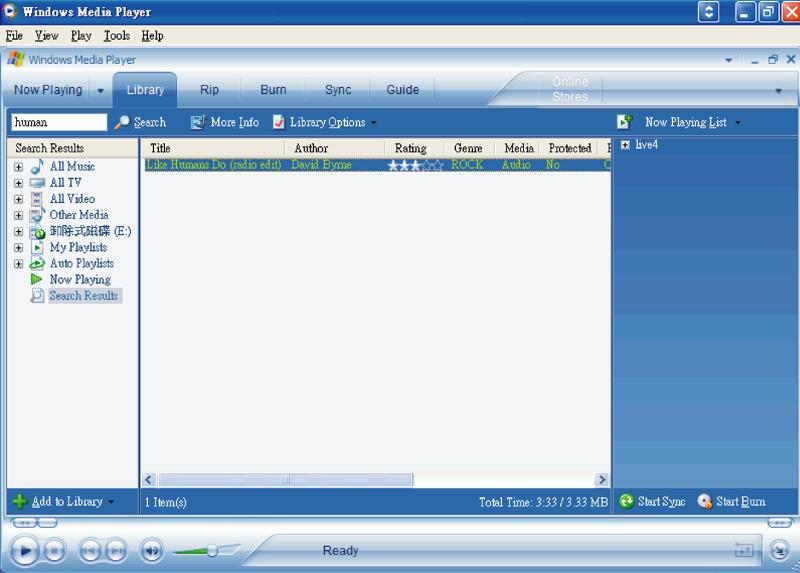Select the All TV icon

click(37, 183)
